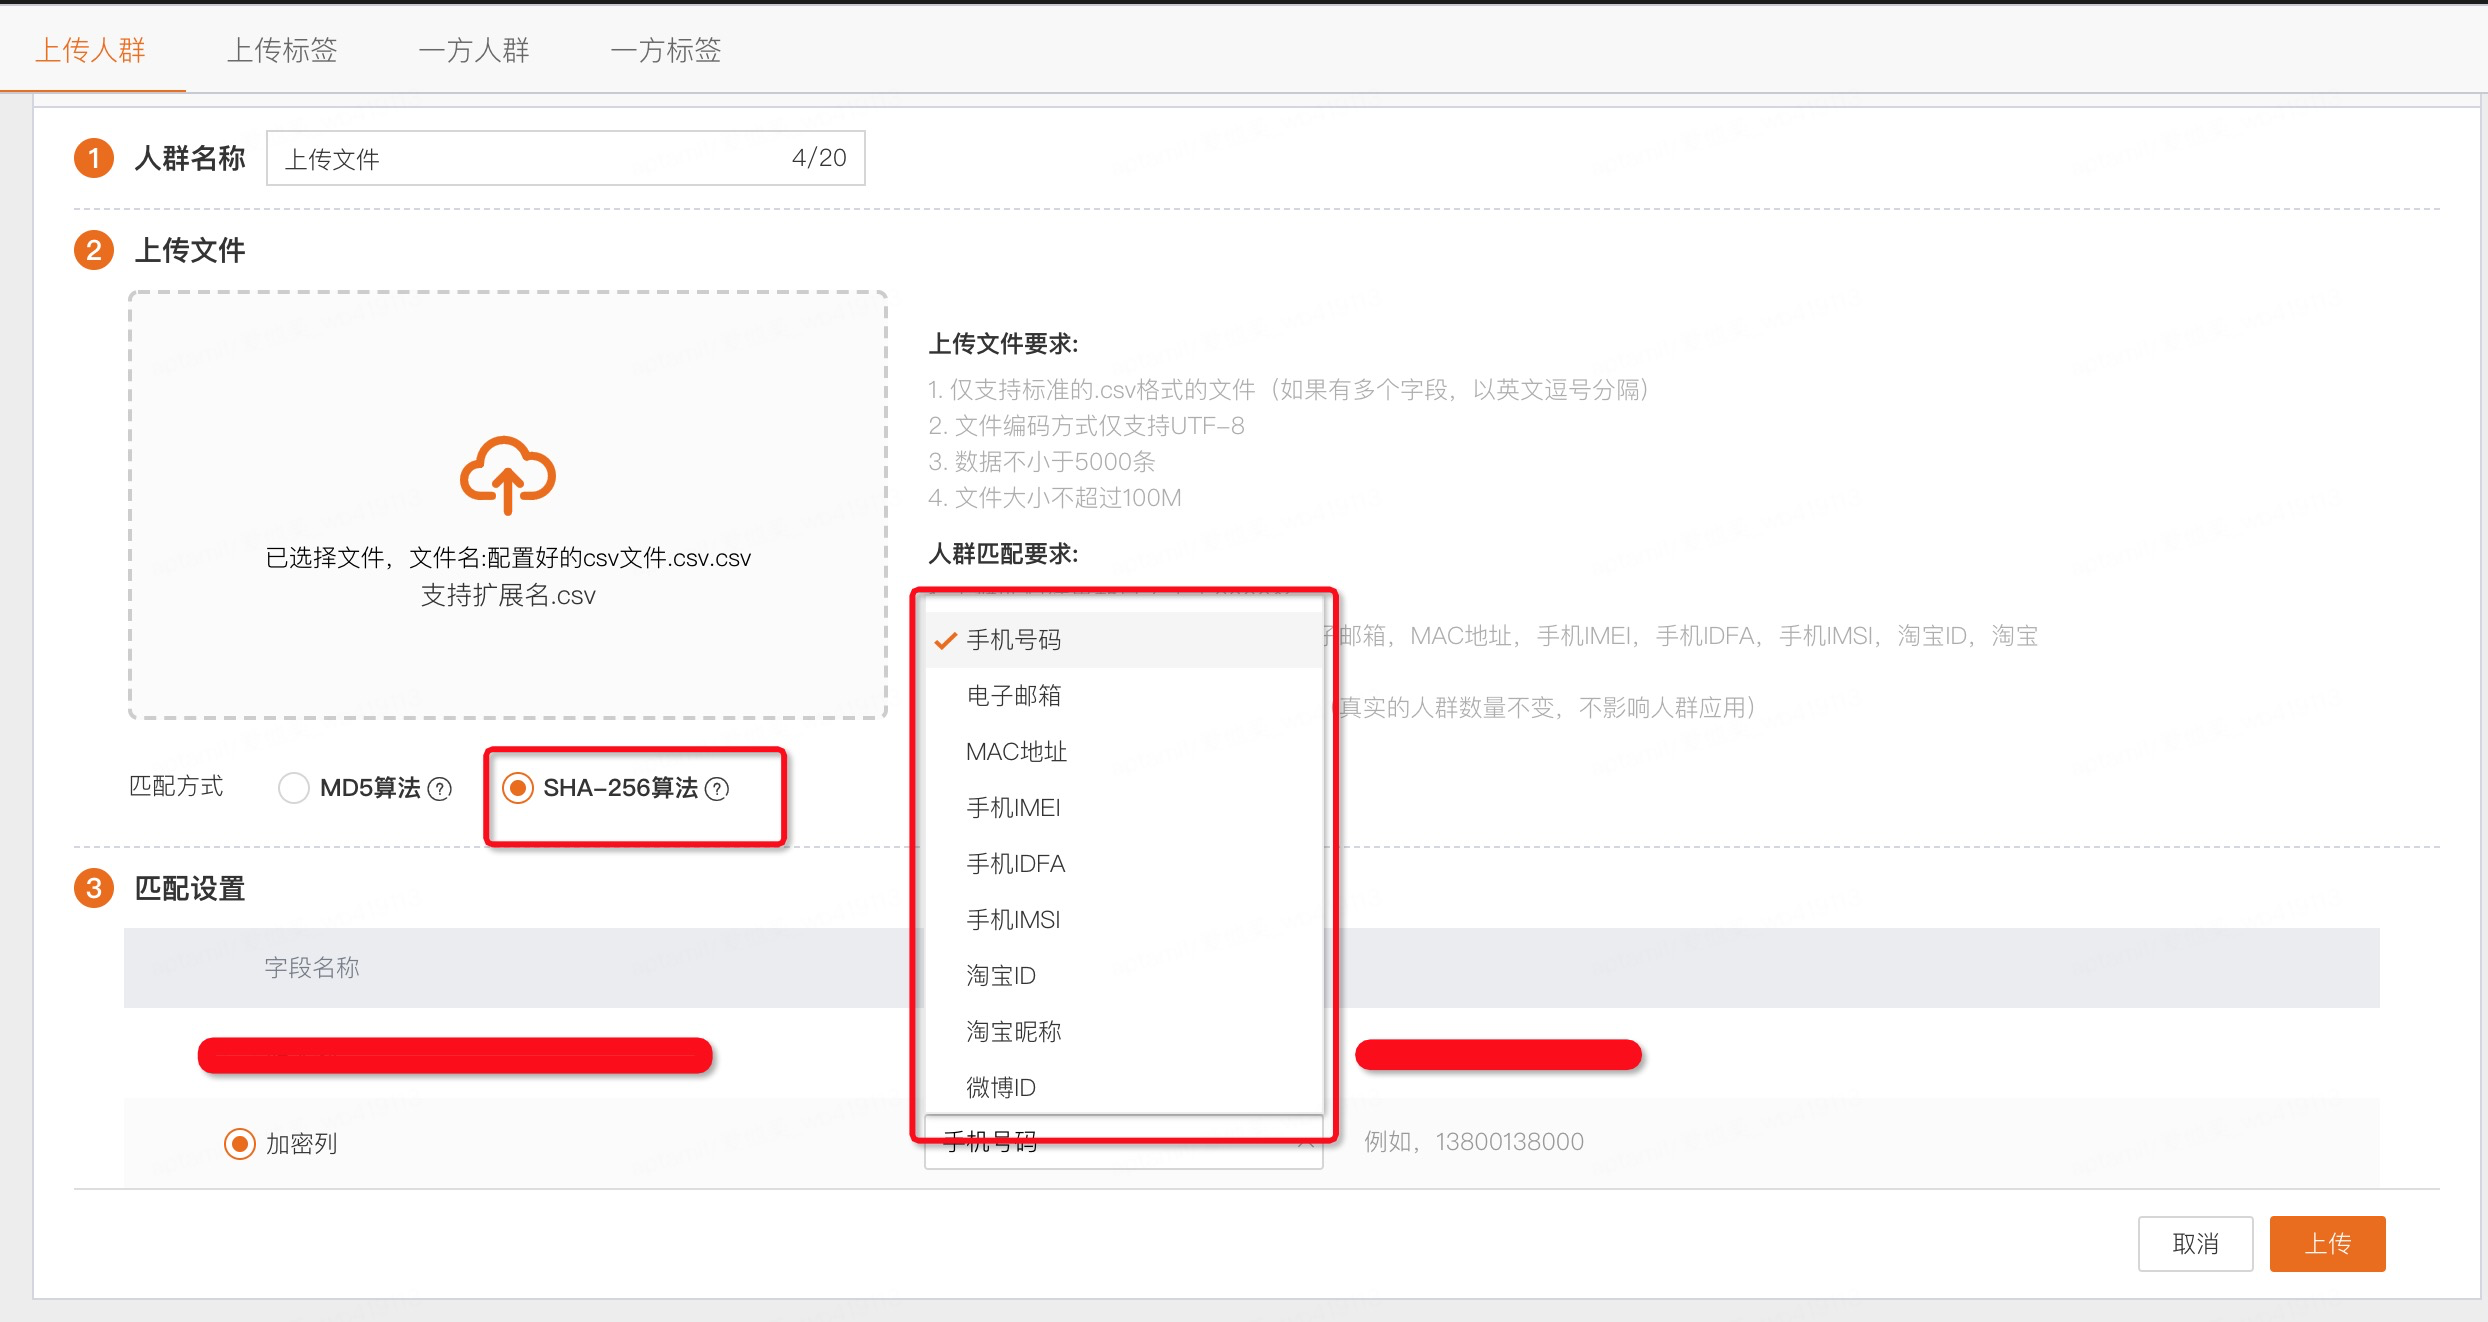Select the MD5算法 radio button

click(294, 788)
